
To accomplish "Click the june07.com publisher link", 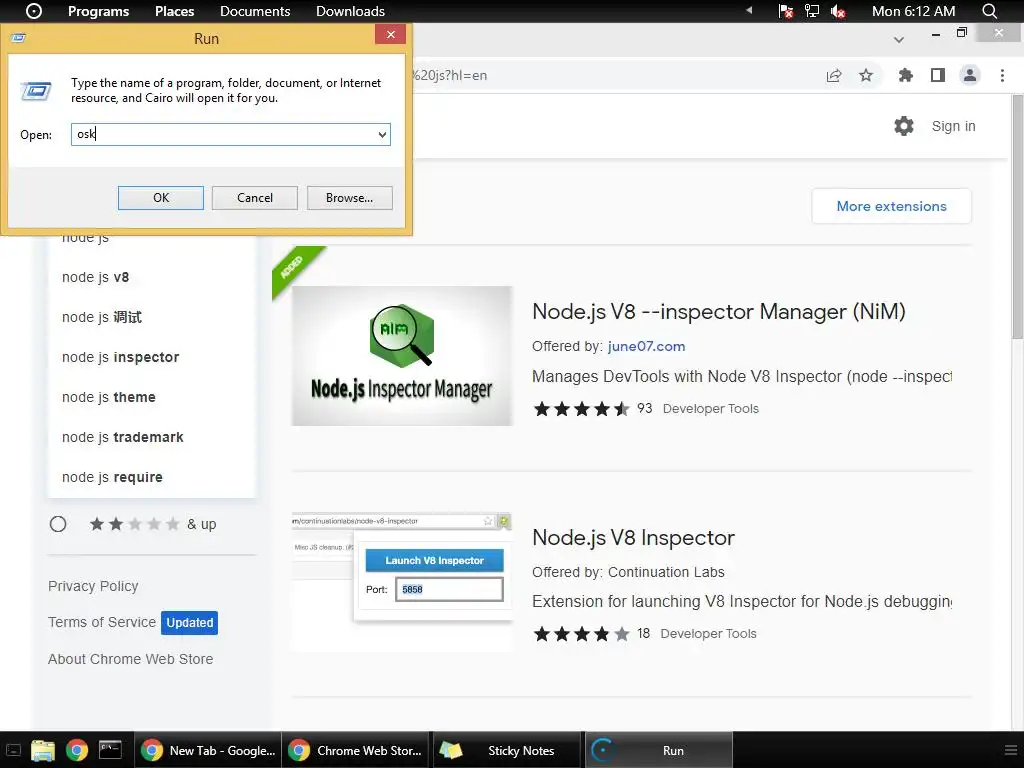I will 646,346.
